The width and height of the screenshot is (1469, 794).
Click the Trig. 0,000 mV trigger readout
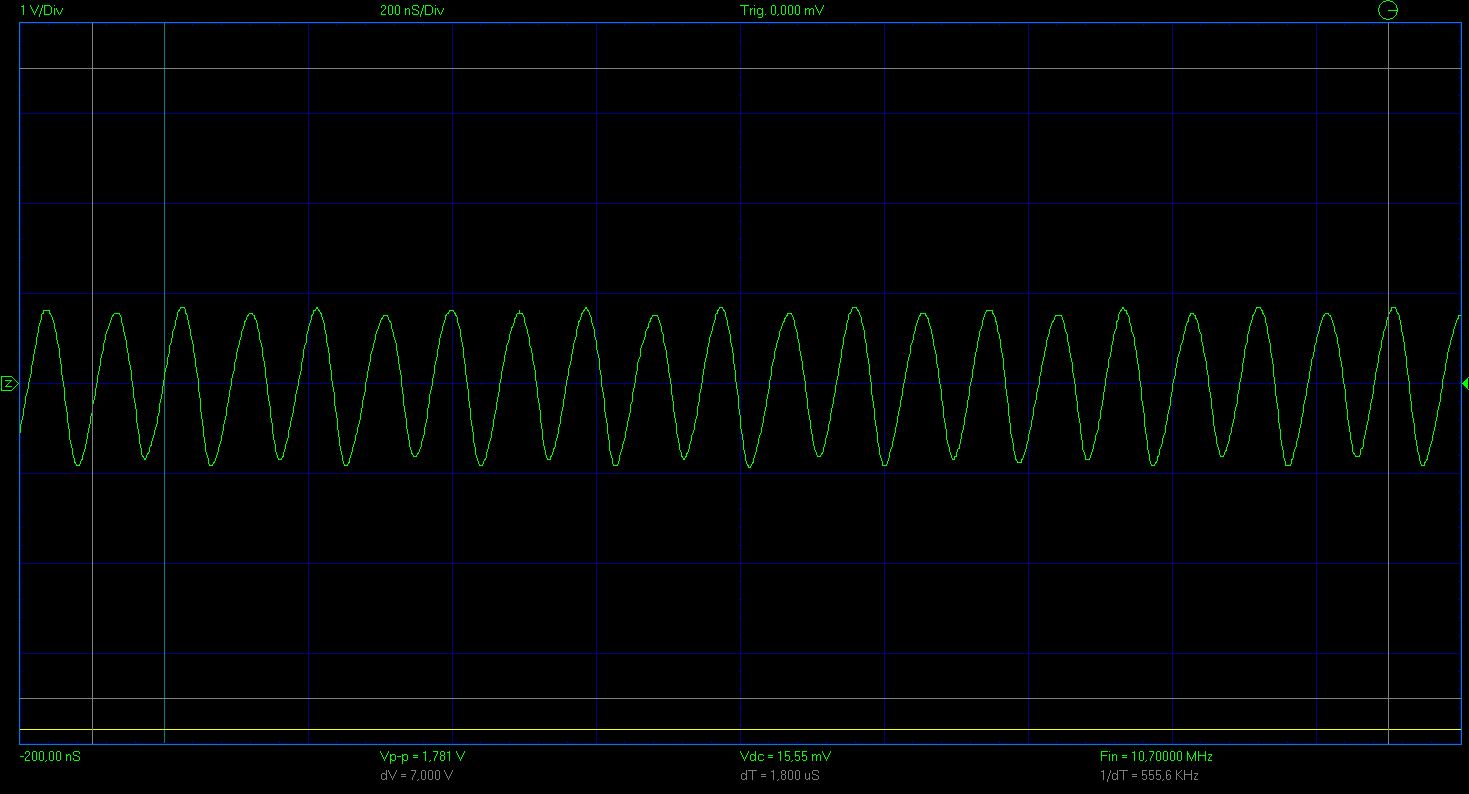(x=782, y=11)
